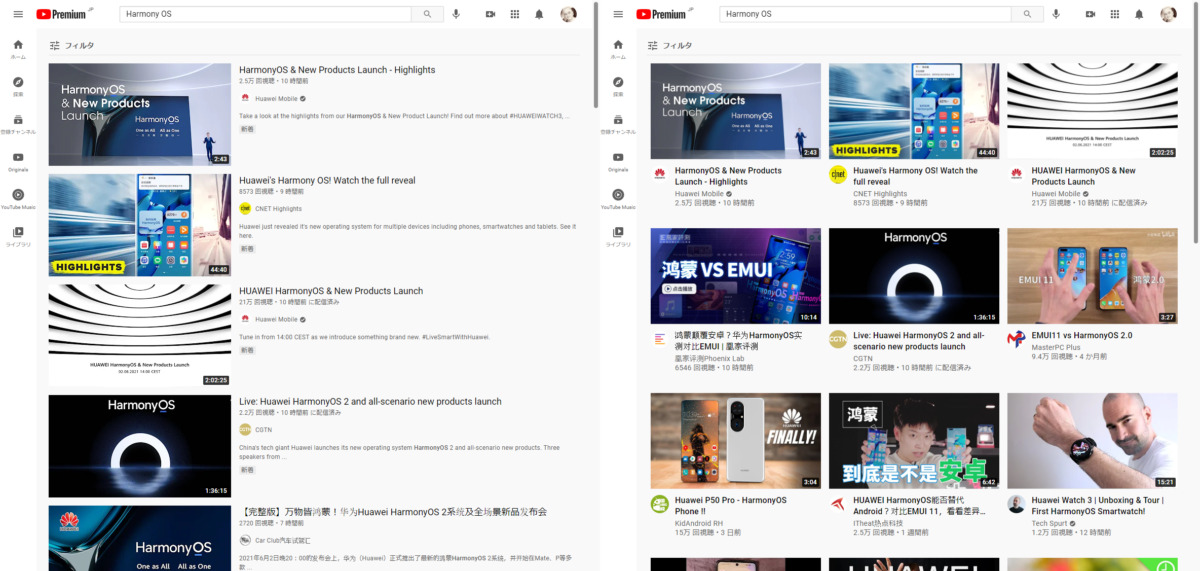This screenshot has width=1200, height=571.
Task: Play the Huawei P50 Pro FINALLY thumbnail, grid-view window
Action: (735, 441)
